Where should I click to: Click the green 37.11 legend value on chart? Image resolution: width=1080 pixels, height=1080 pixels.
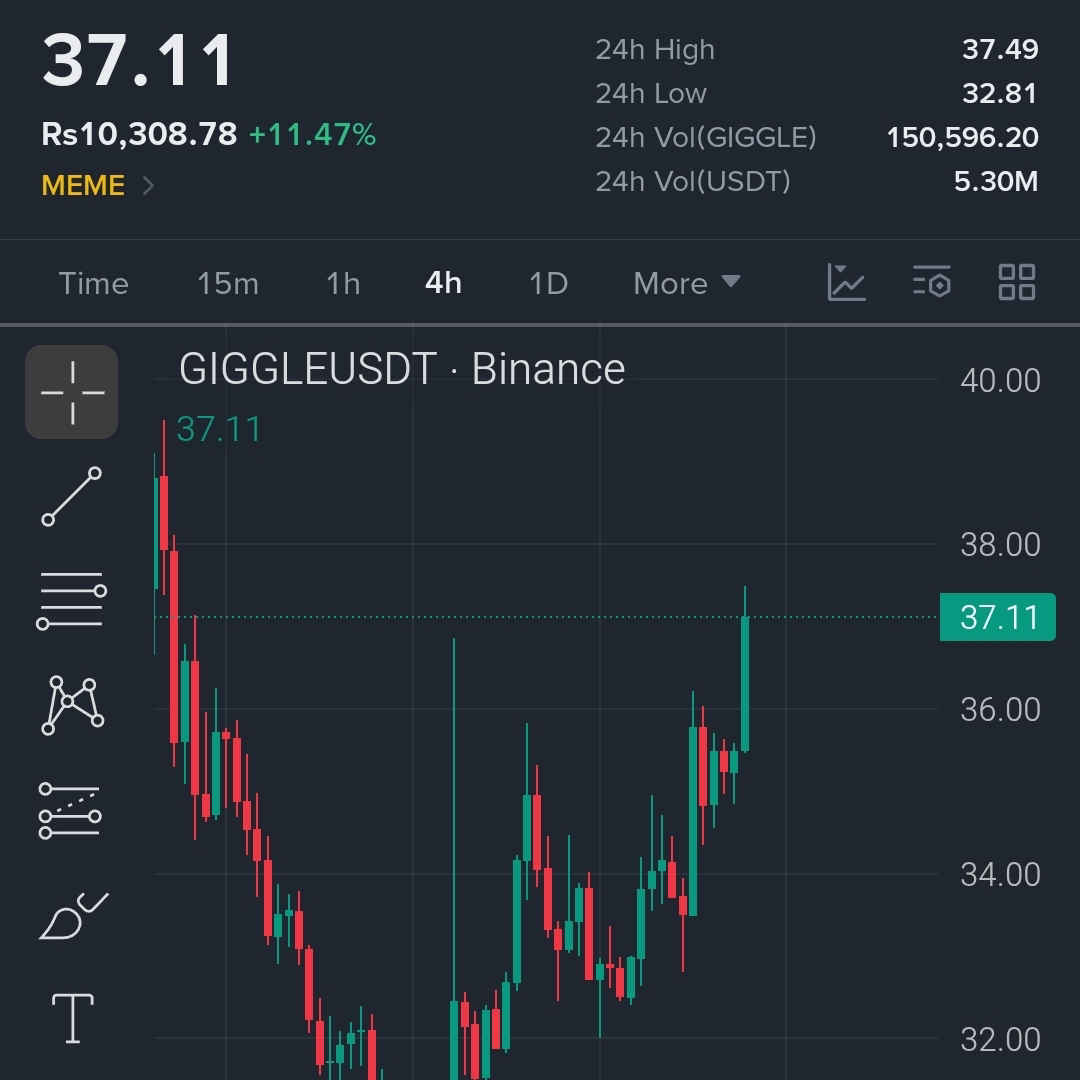pyautogui.click(x=219, y=429)
